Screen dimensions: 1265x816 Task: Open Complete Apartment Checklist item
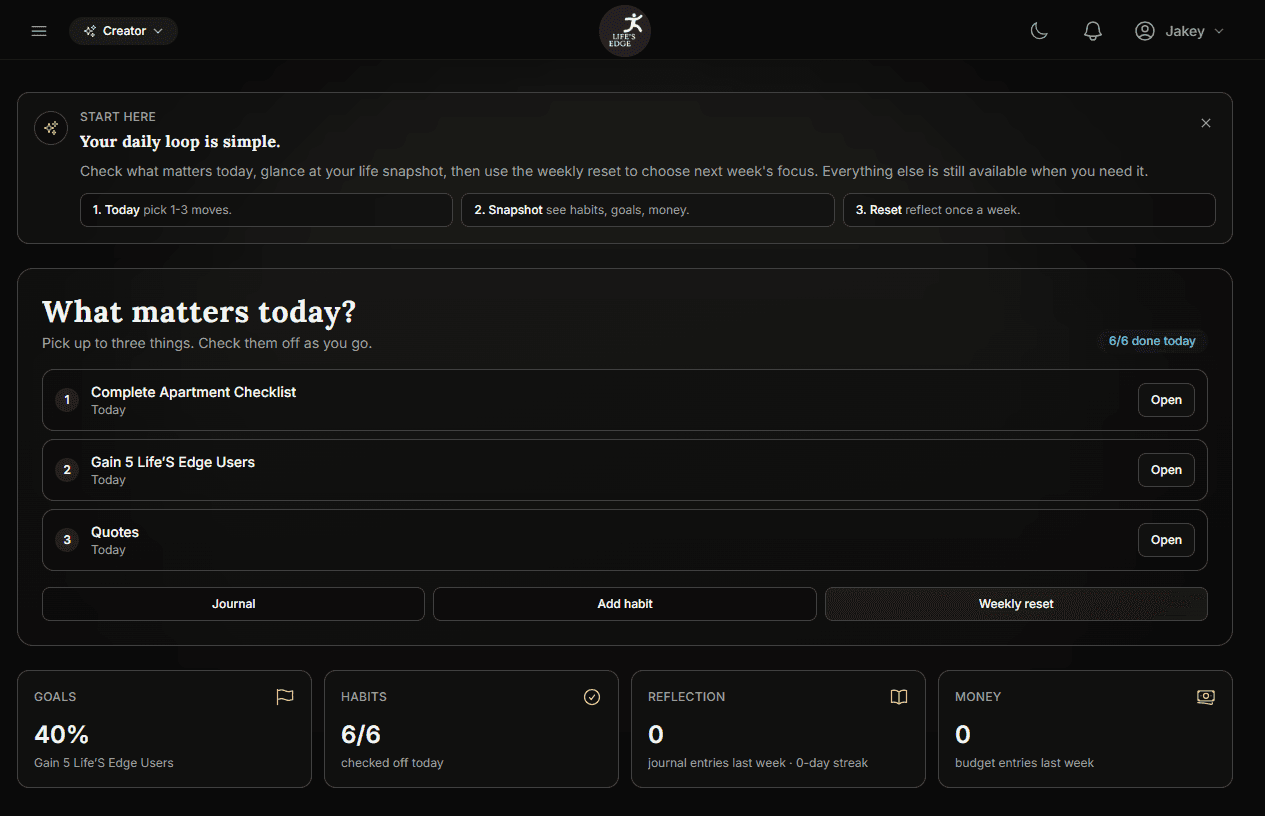(x=1166, y=400)
